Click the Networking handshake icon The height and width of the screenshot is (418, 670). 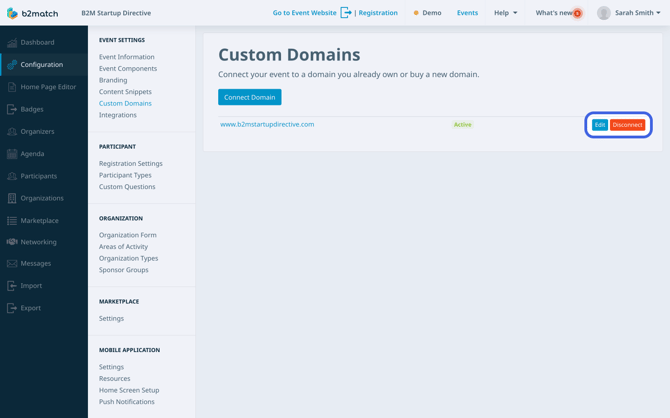pyautogui.click(x=12, y=242)
